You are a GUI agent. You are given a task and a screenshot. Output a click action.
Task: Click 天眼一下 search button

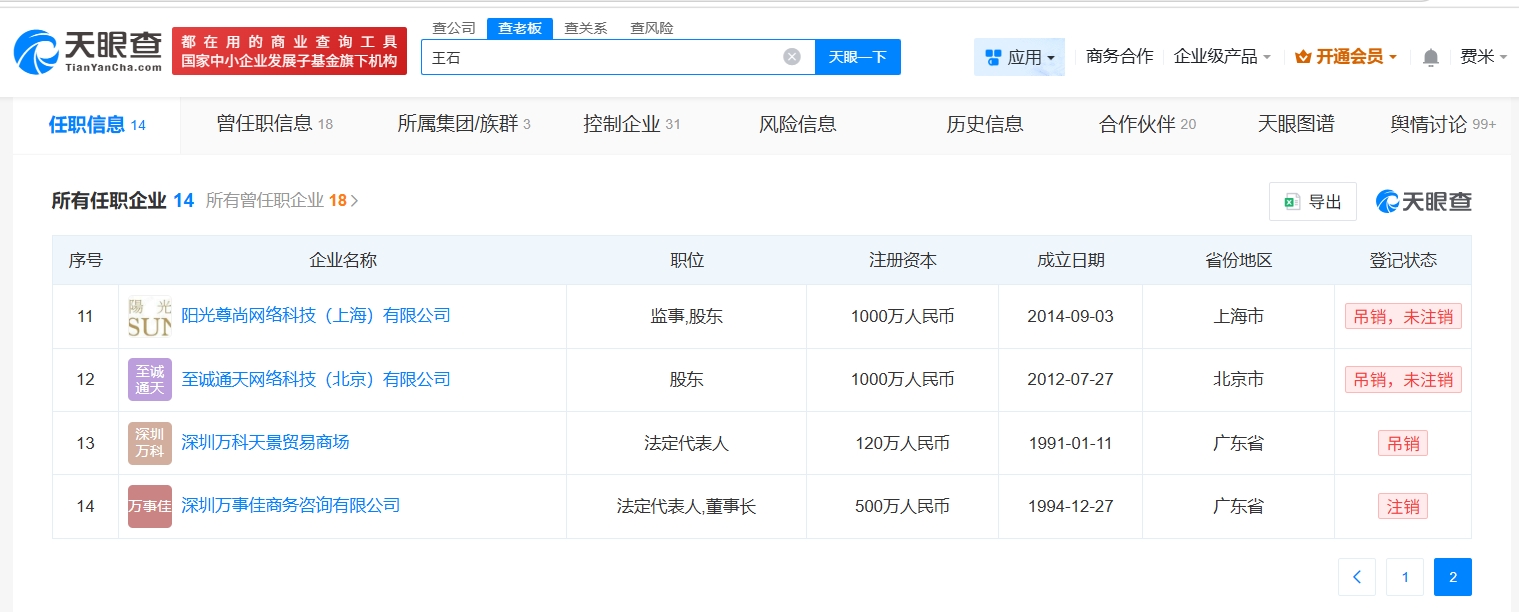[x=858, y=57]
